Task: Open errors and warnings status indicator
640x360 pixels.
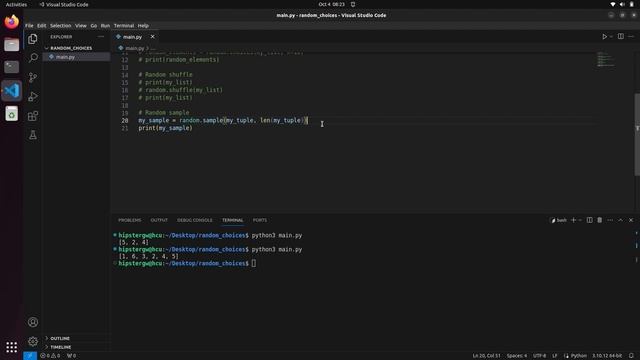Action: pyautogui.click(x=50, y=356)
